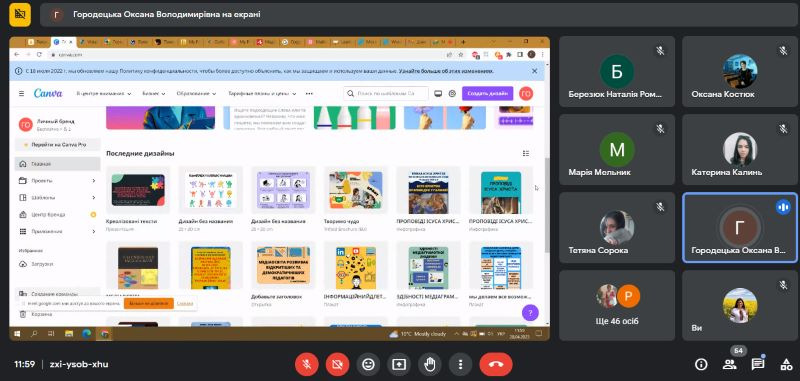Expand the Проекты chevron arrow
Viewport: 800px width, 381px height.
(94, 181)
